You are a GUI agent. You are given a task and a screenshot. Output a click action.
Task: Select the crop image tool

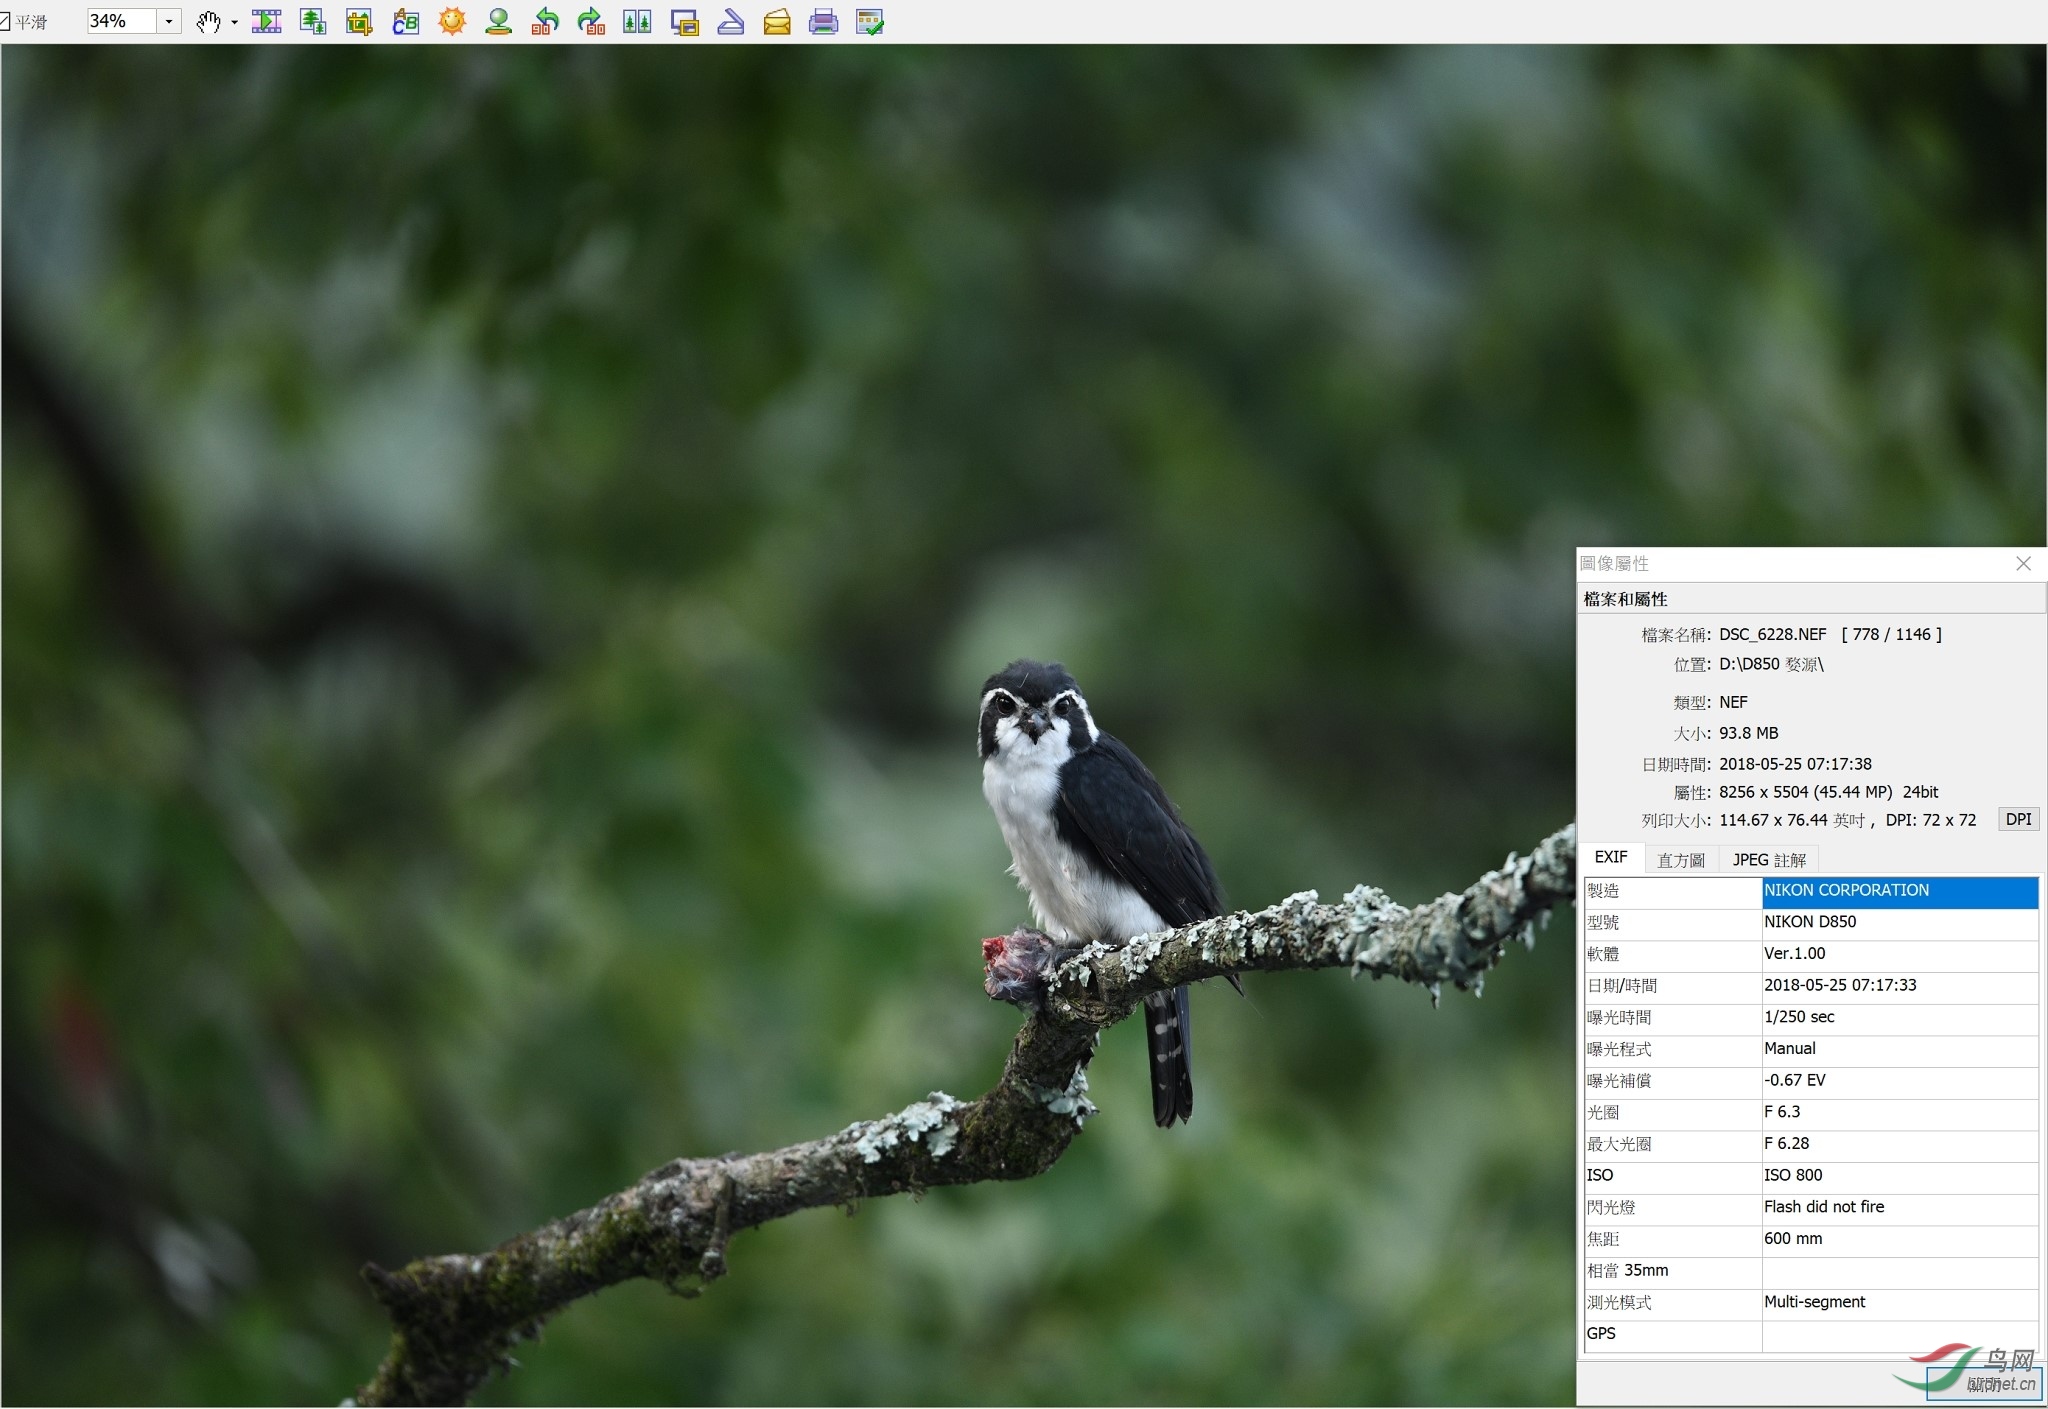click(359, 21)
